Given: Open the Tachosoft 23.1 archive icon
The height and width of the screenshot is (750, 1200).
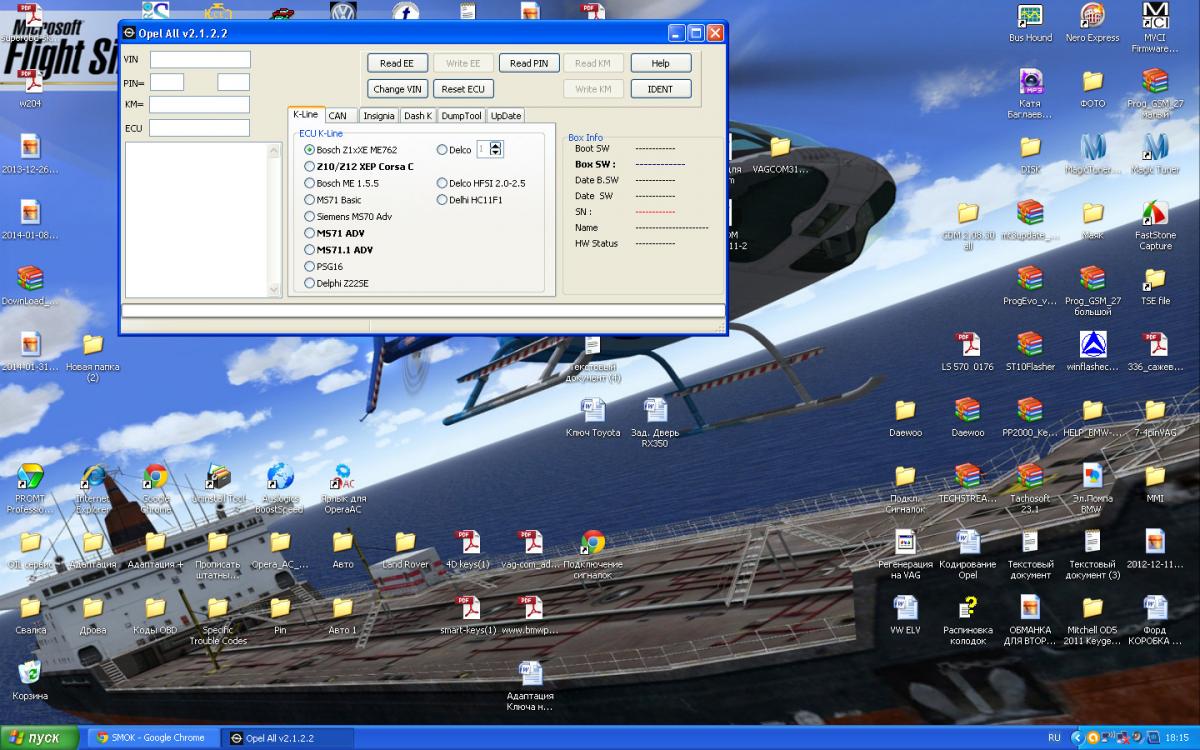Looking at the screenshot, I should click(x=1029, y=476).
